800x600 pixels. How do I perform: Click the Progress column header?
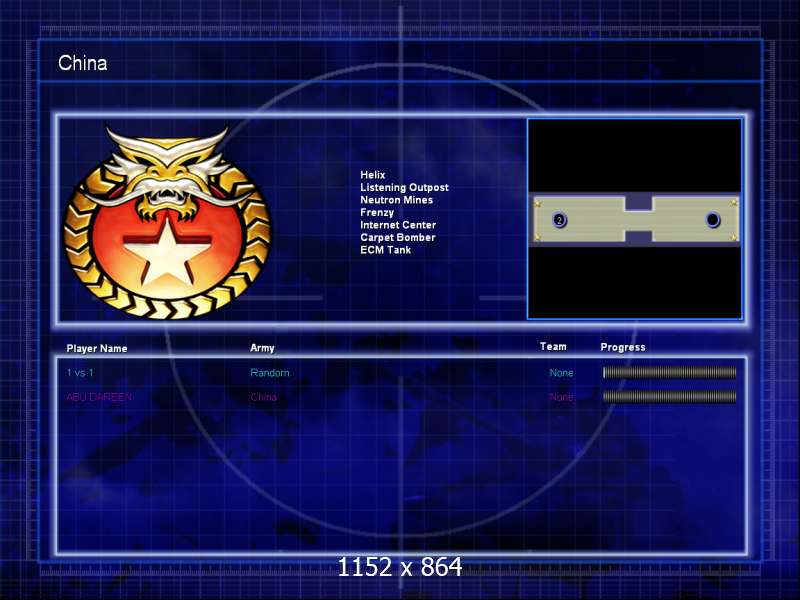pos(622,347)
